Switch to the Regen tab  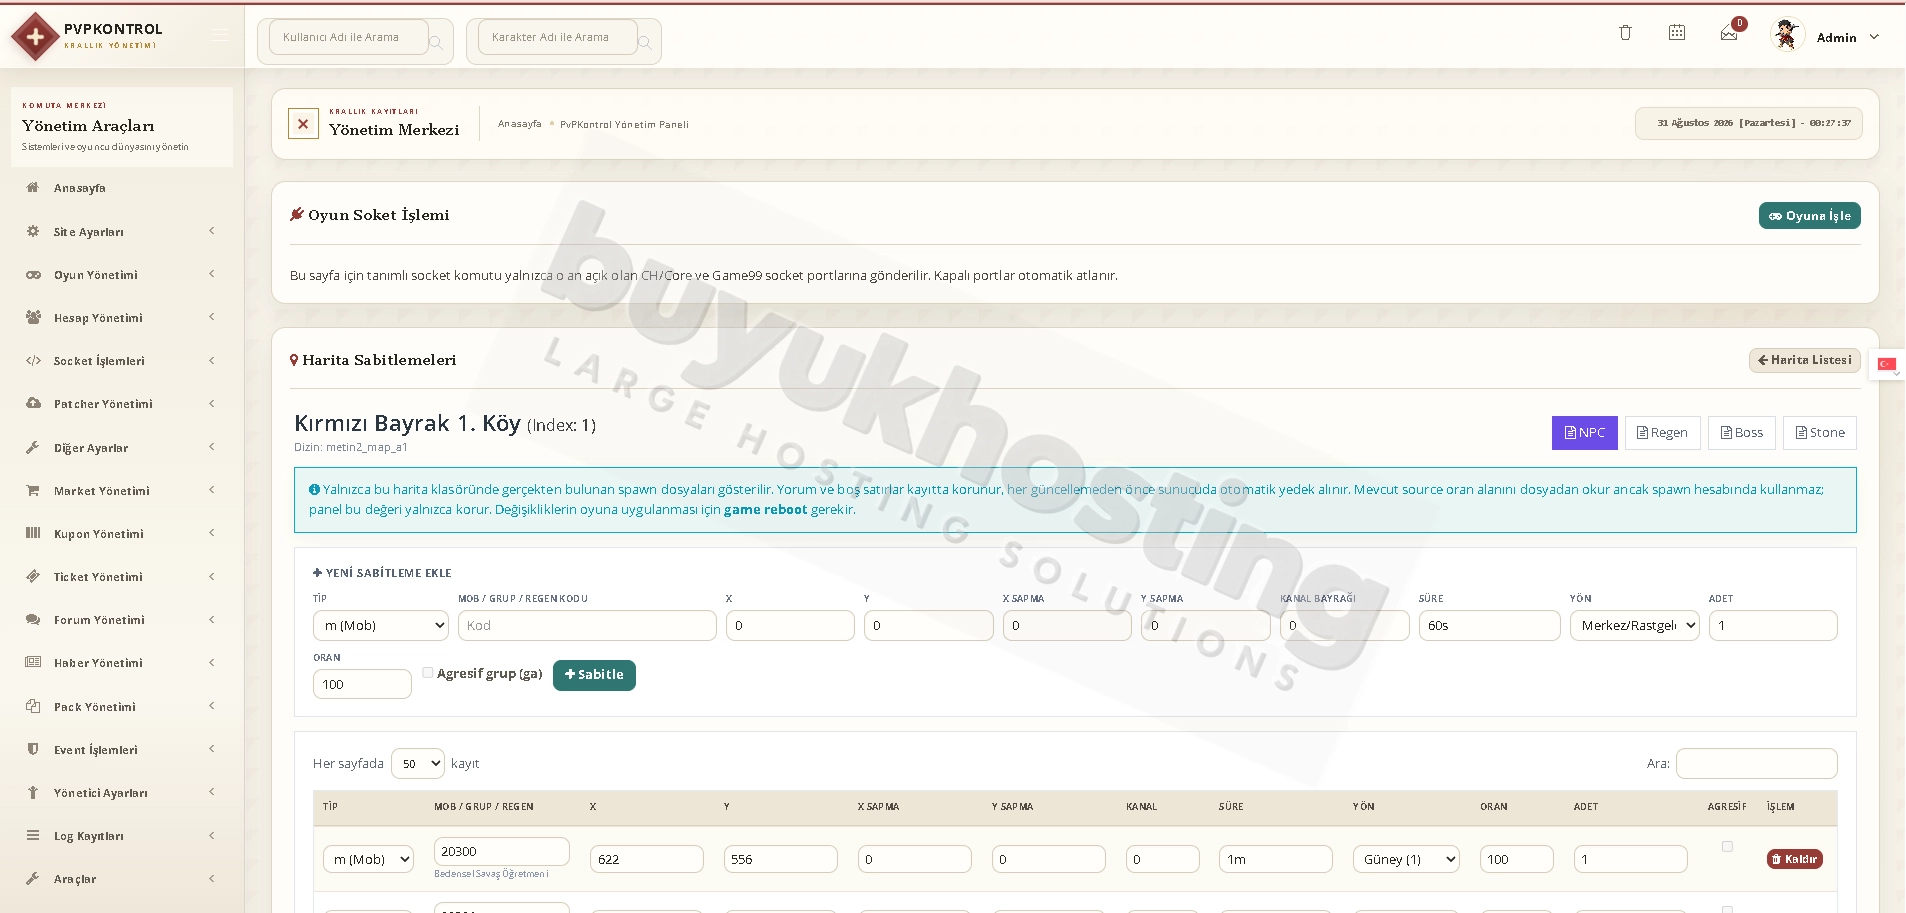coord(1662,433)
